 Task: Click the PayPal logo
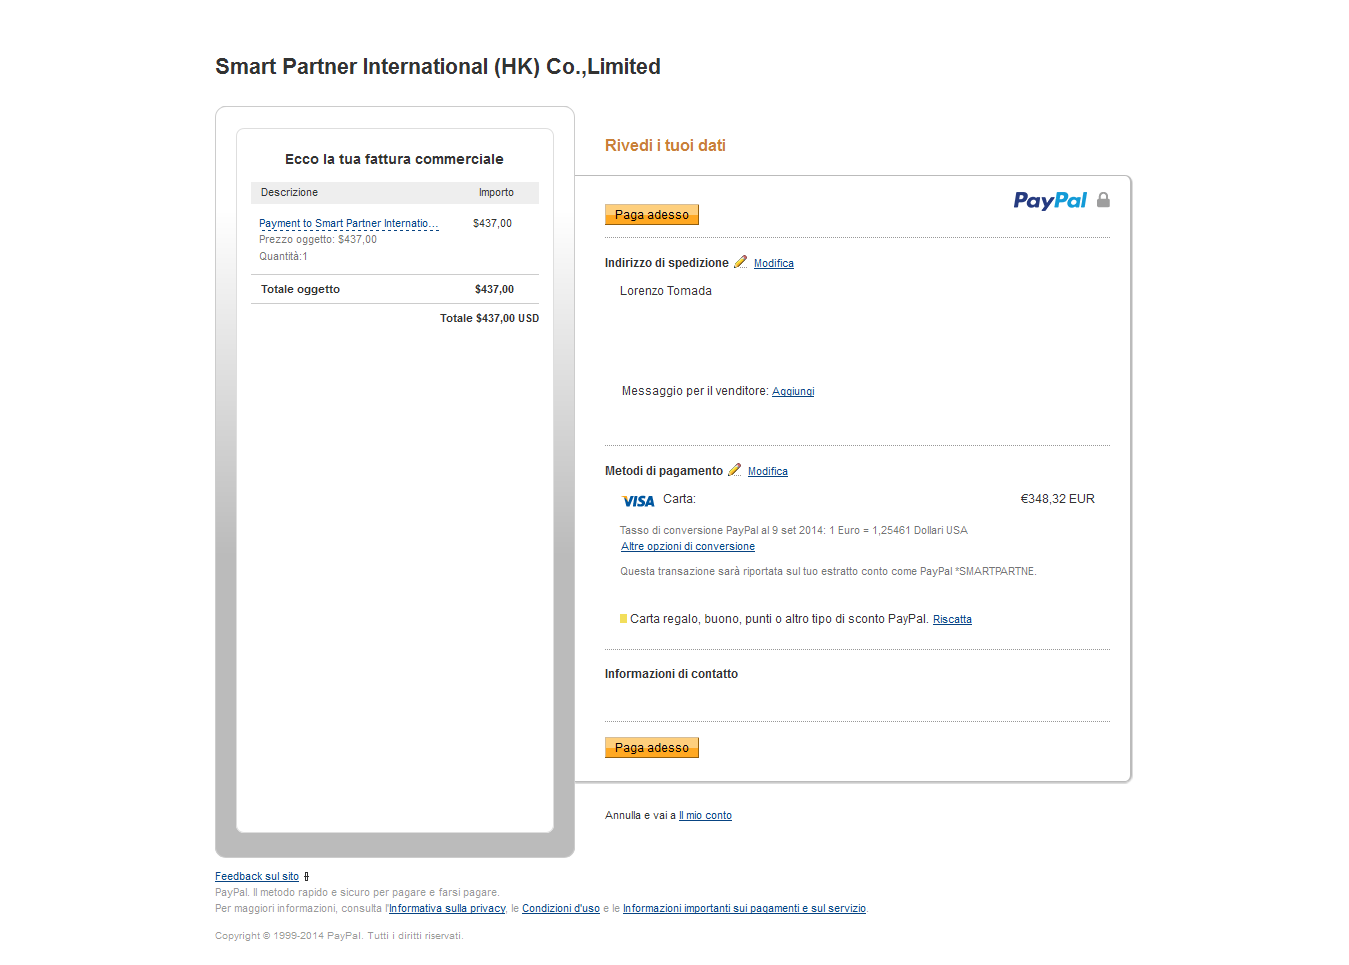1049,201
